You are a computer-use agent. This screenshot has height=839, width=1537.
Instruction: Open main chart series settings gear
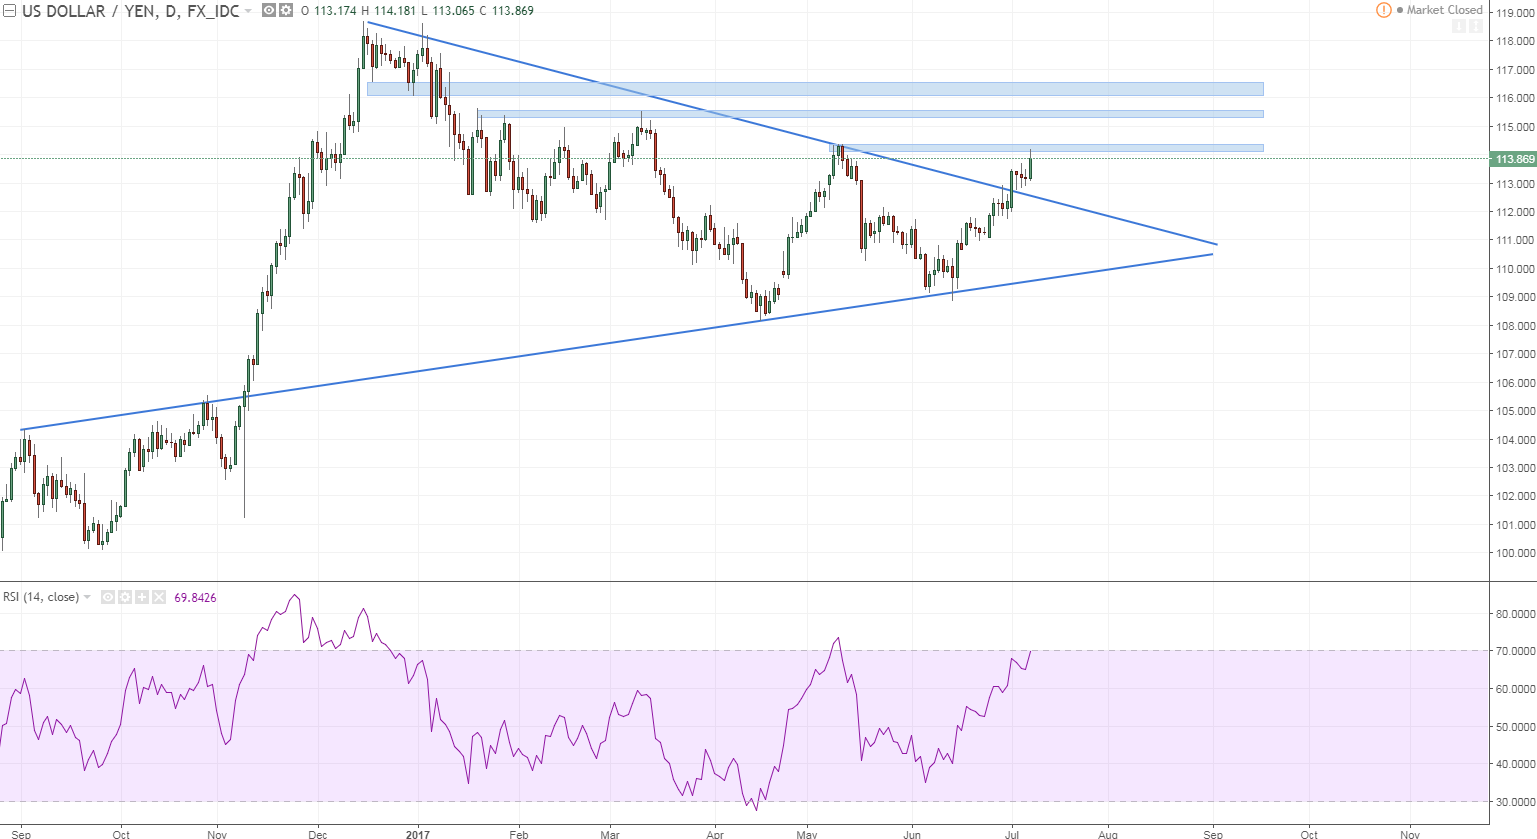pos(286,10)
